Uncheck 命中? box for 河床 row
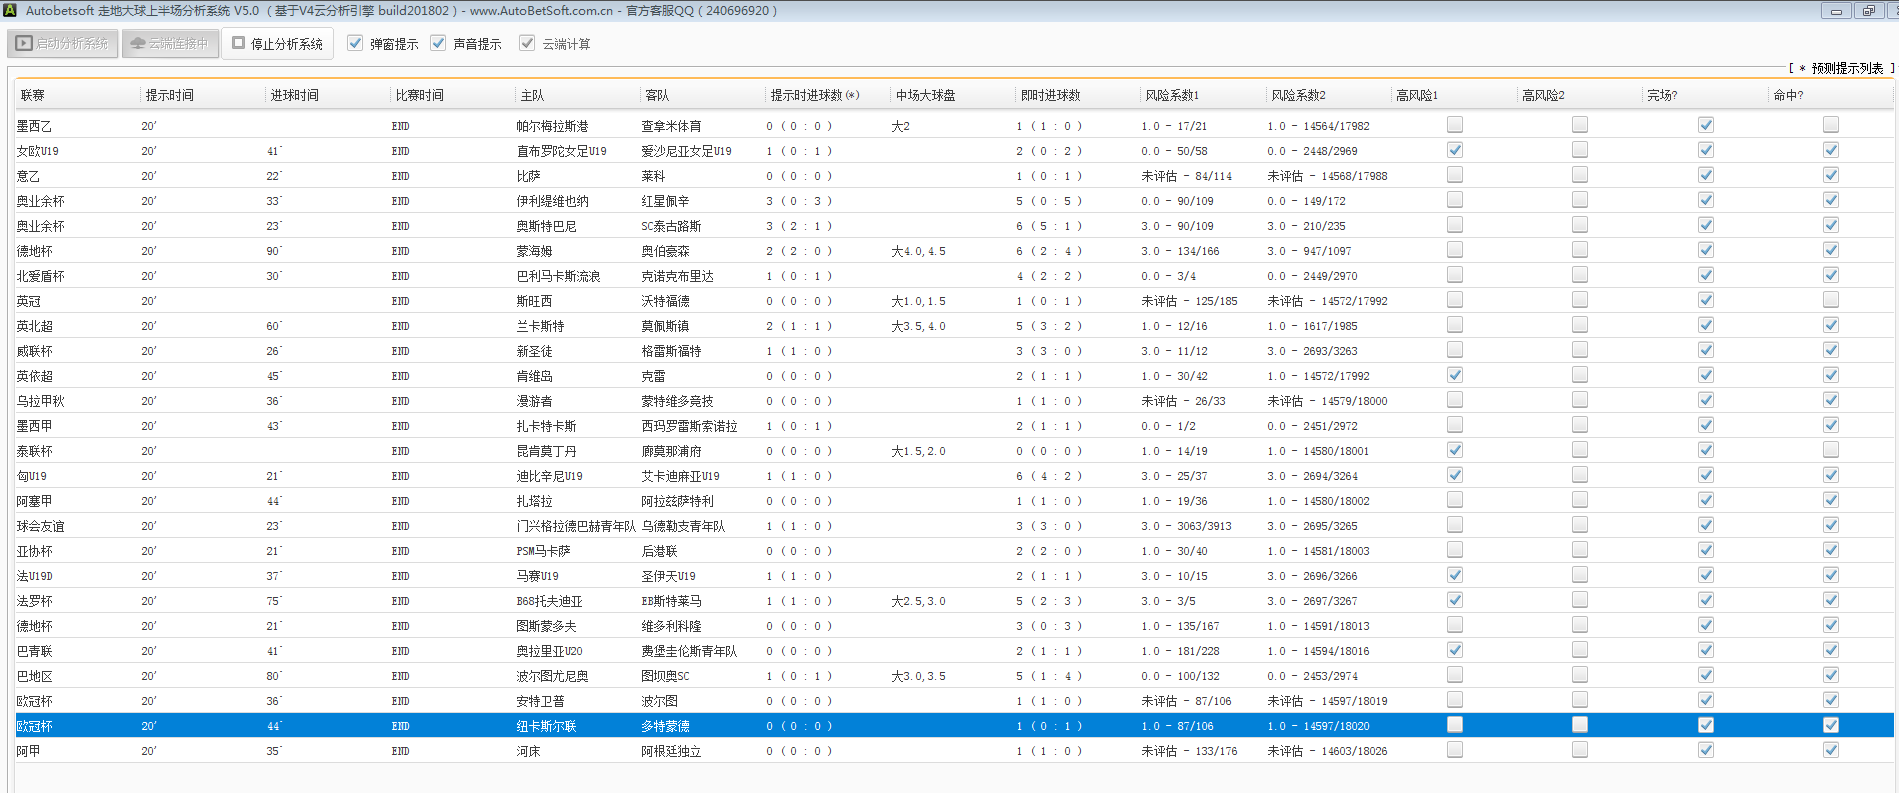 click(1830, 750)
